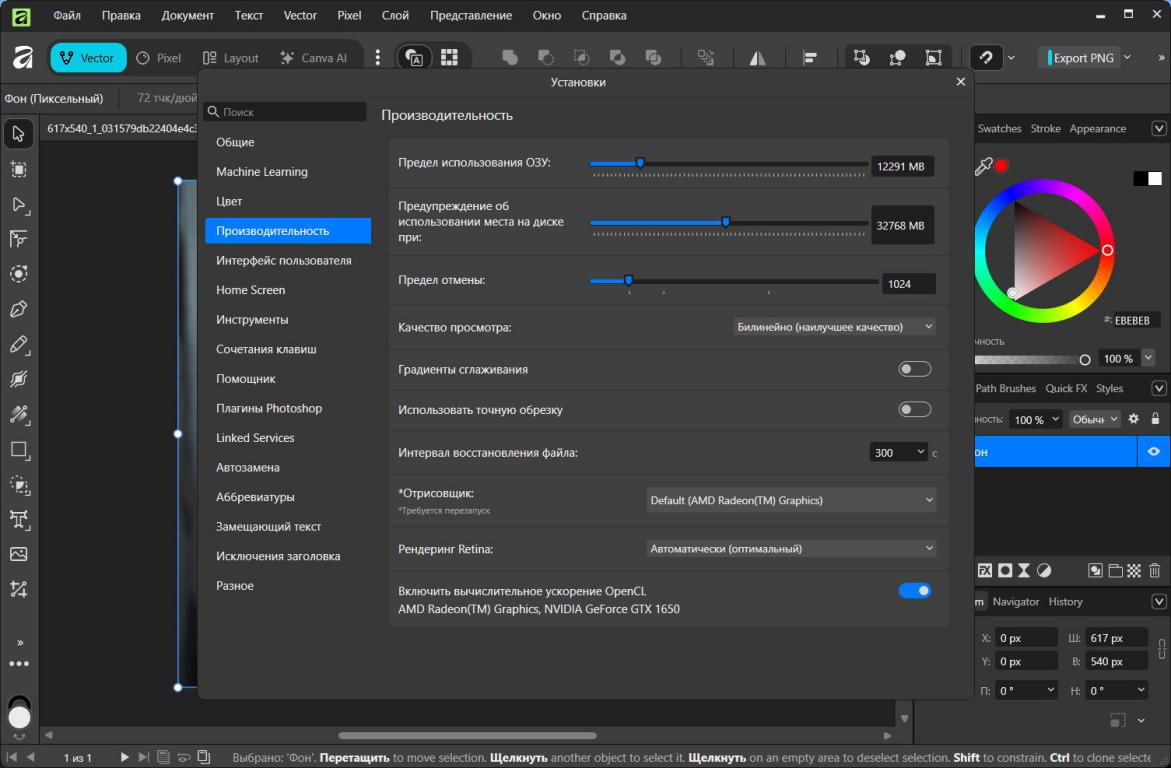The image size is (1171, 768).
Task: Click the layer lock padlock icon
Action: click(1155, 419)
